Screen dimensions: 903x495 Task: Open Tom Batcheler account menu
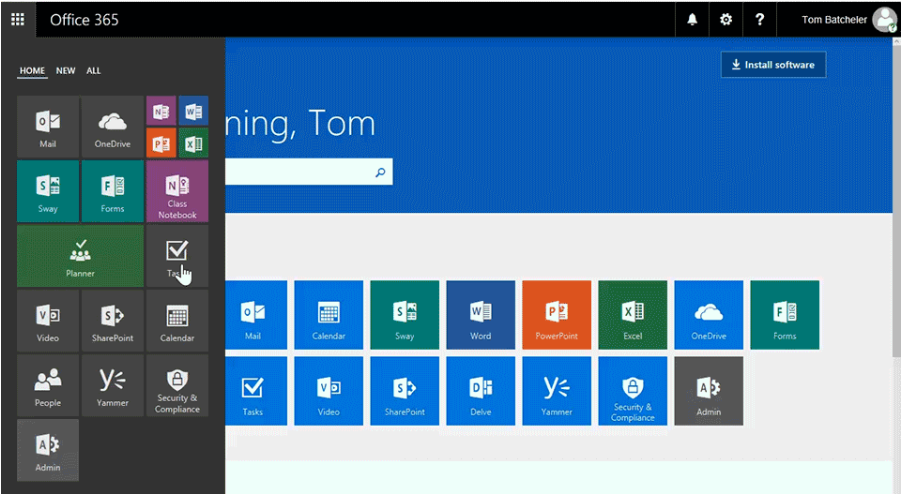click(x=848, y=20)
